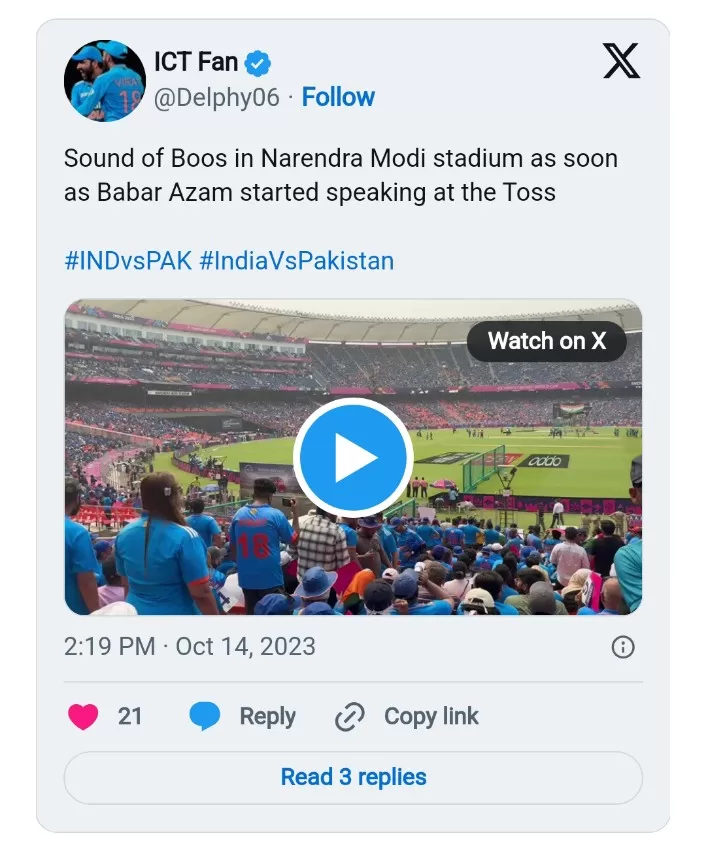Click the like count 21
The height and width of the screenshot is (845, 706).
pyautogui.click(x=130, y=717)
